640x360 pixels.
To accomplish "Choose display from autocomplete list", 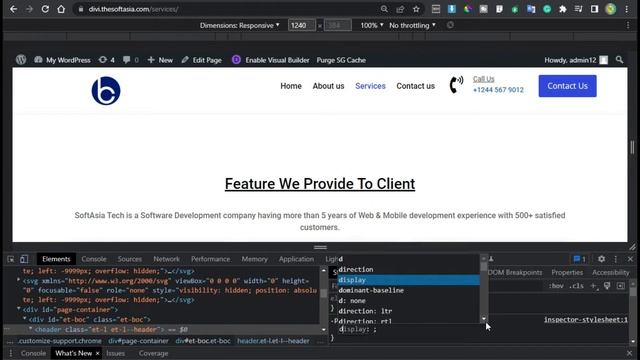I will [x=409, y=280].
